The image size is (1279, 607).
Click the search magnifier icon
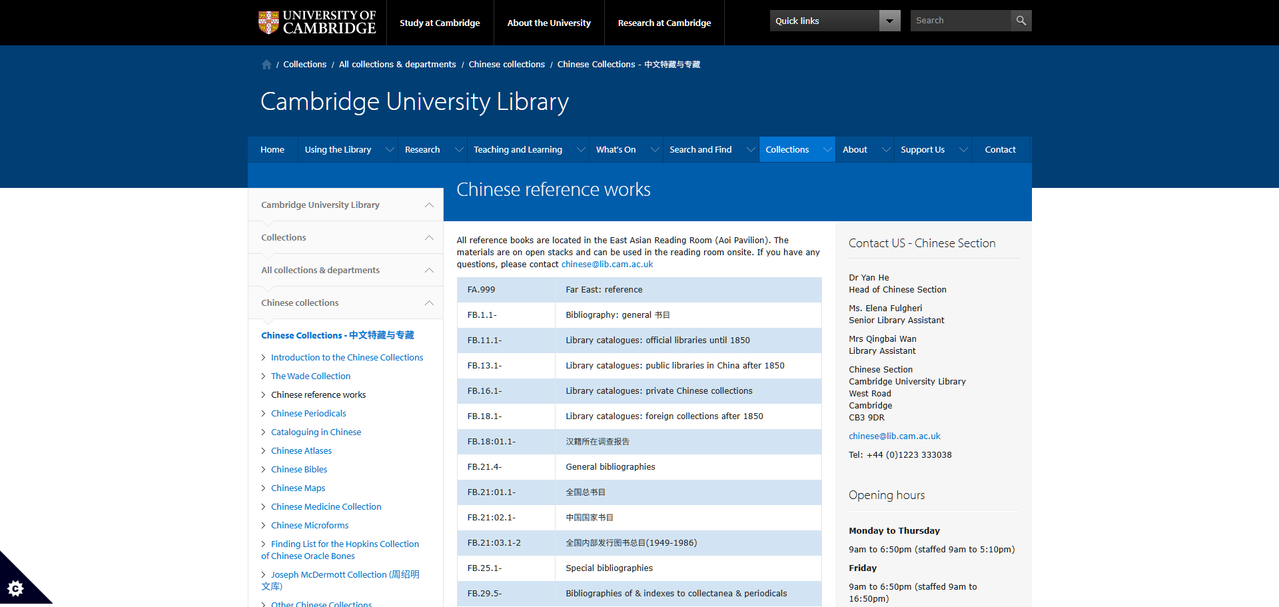[x=1020, y=21]
